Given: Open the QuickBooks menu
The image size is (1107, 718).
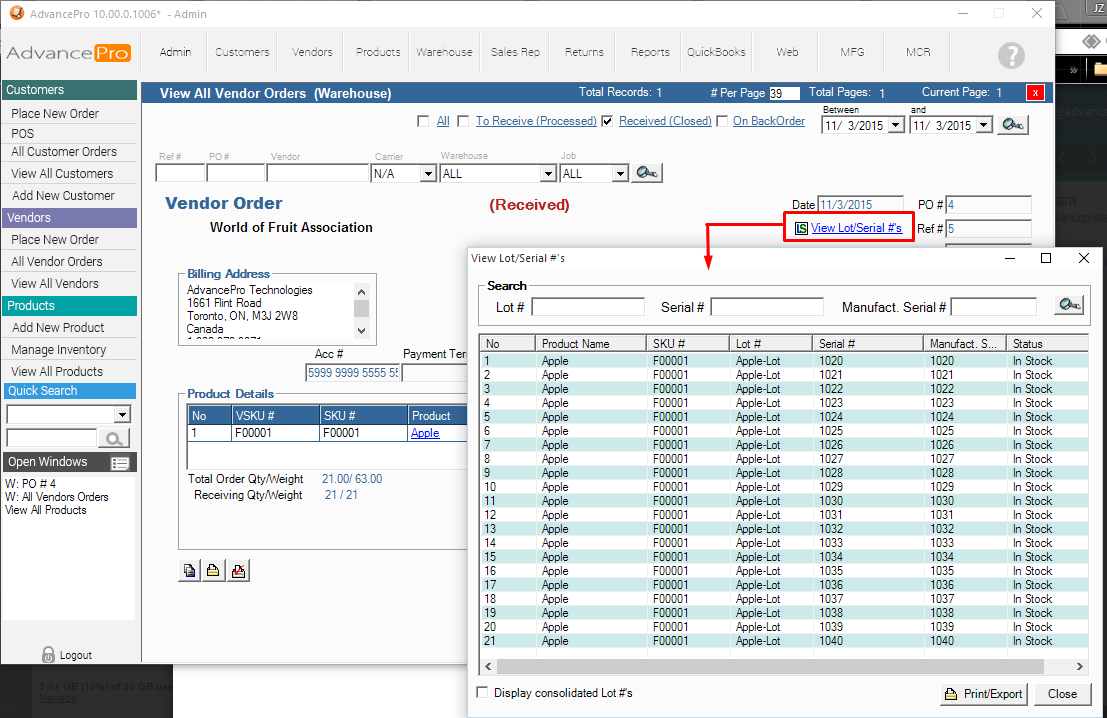Looking at the screenshot, I should pyautogui.click(x=716, y=52).
